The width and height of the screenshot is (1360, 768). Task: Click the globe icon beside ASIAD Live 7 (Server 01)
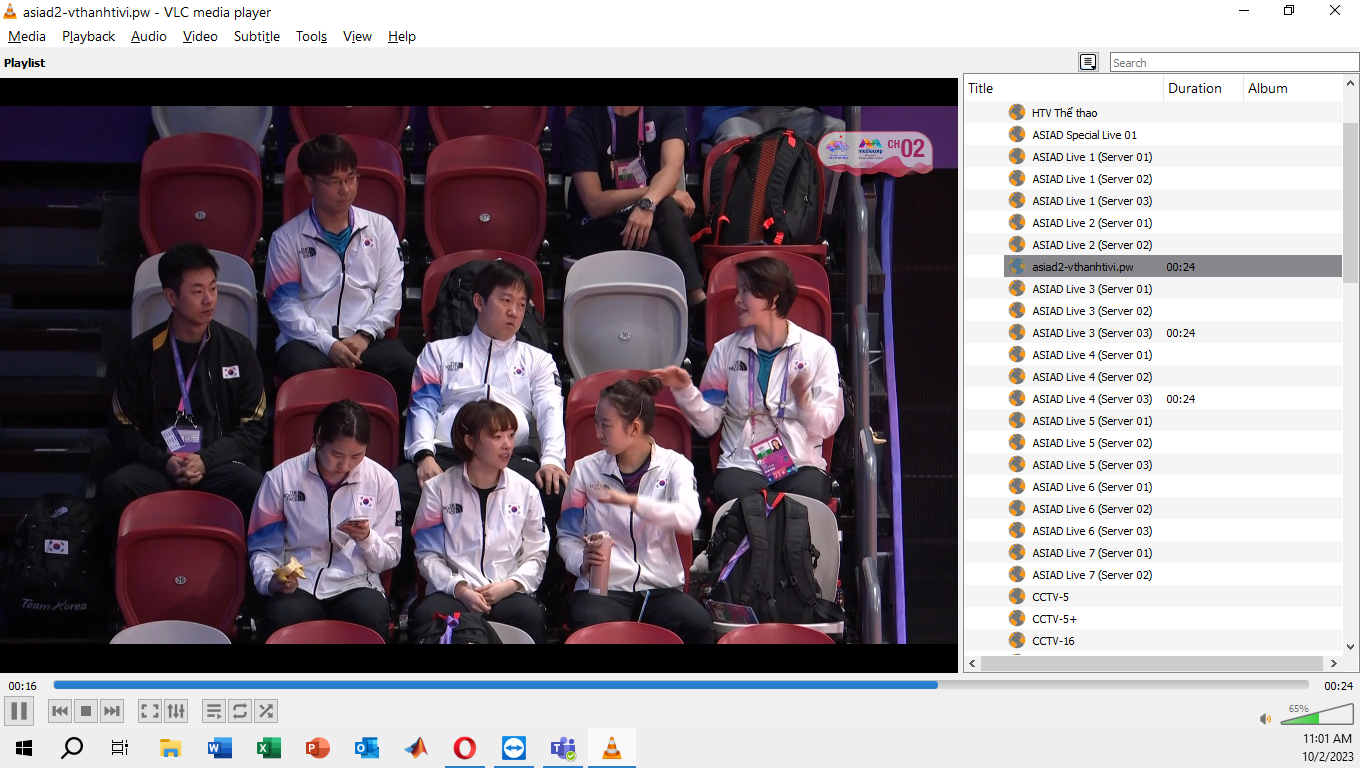click(1017, 552)
